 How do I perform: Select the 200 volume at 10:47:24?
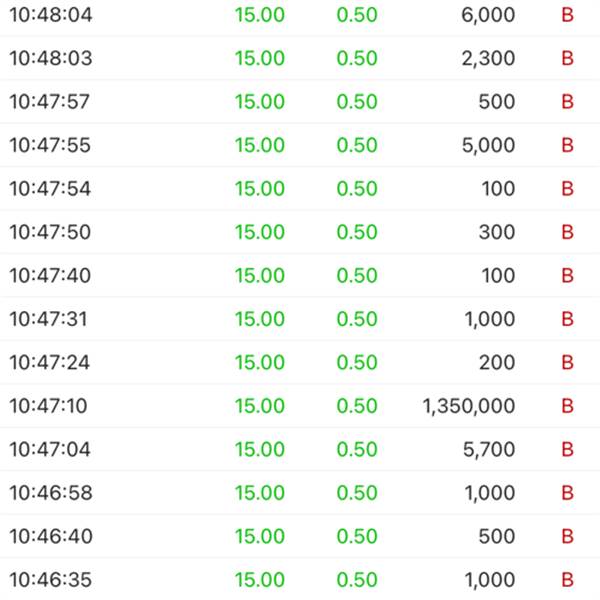(496, 363)
